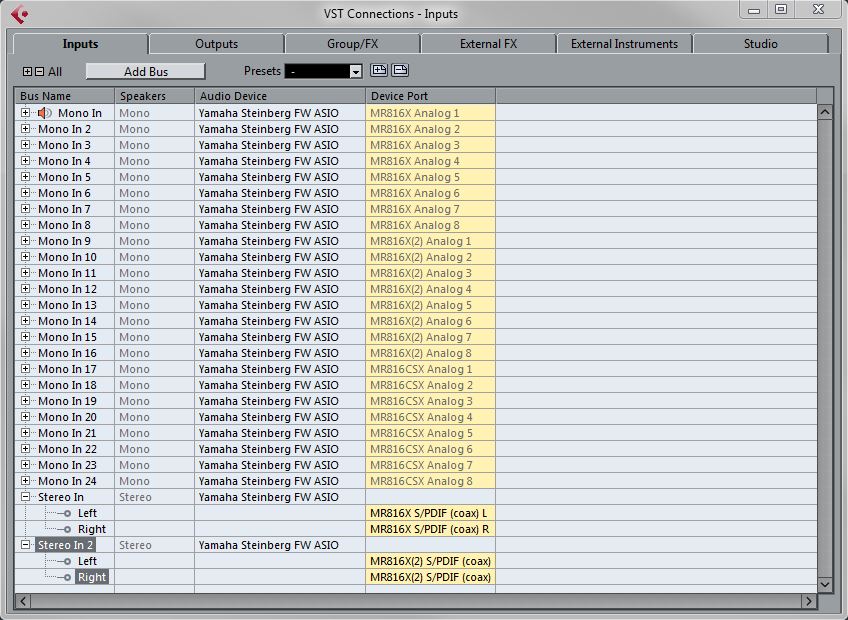Click the audio device of Stereo In
The height and width of the screenshot is (620, 848).
click(x=280, y=497)
